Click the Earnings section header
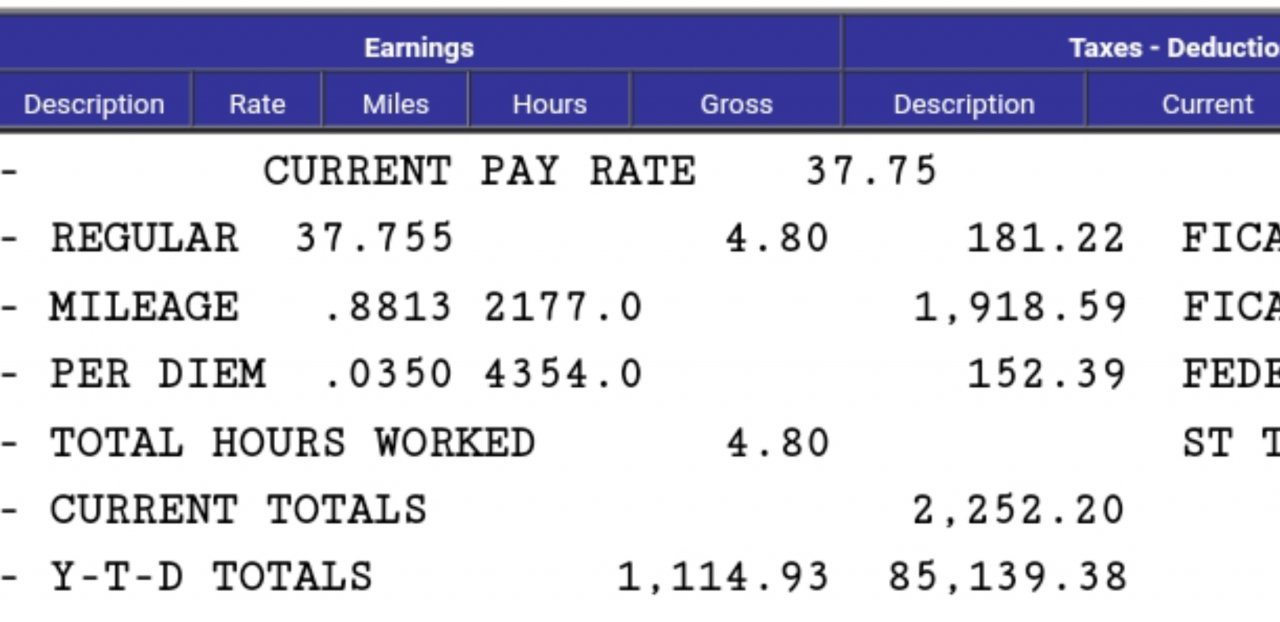 419,47
